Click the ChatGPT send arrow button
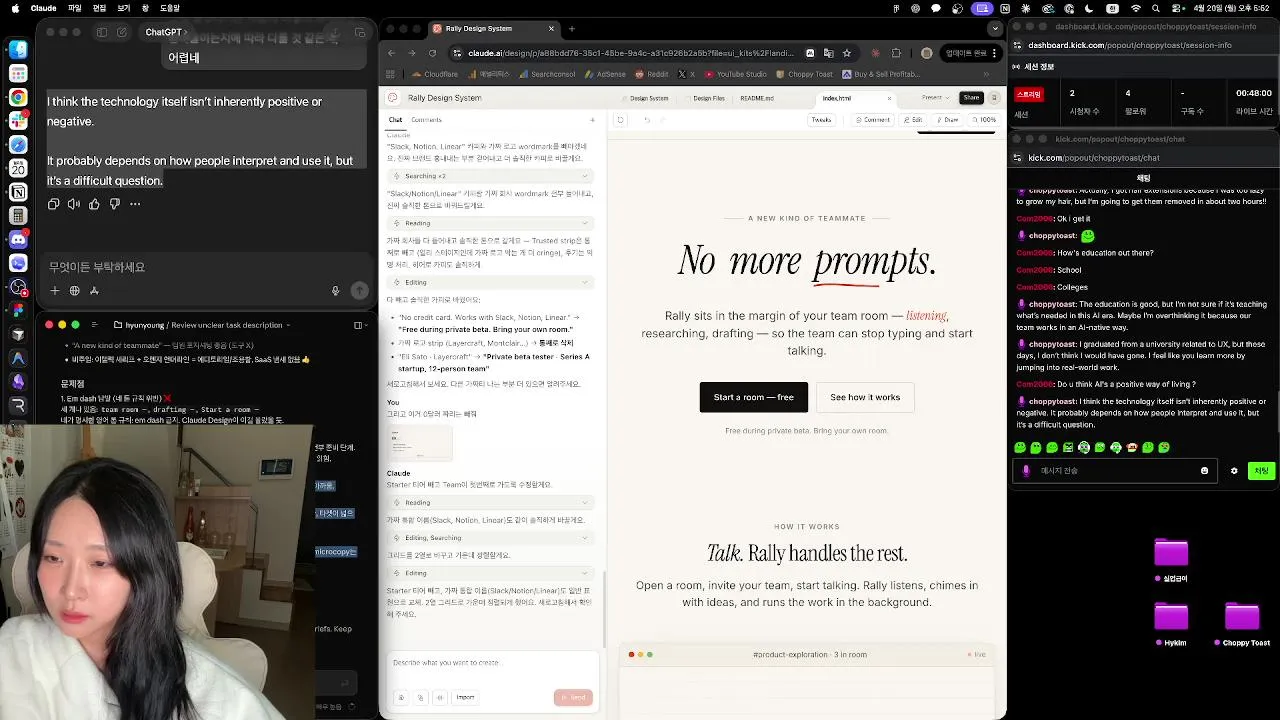This screenshot has height=720, width=1280. pos(360,291)
